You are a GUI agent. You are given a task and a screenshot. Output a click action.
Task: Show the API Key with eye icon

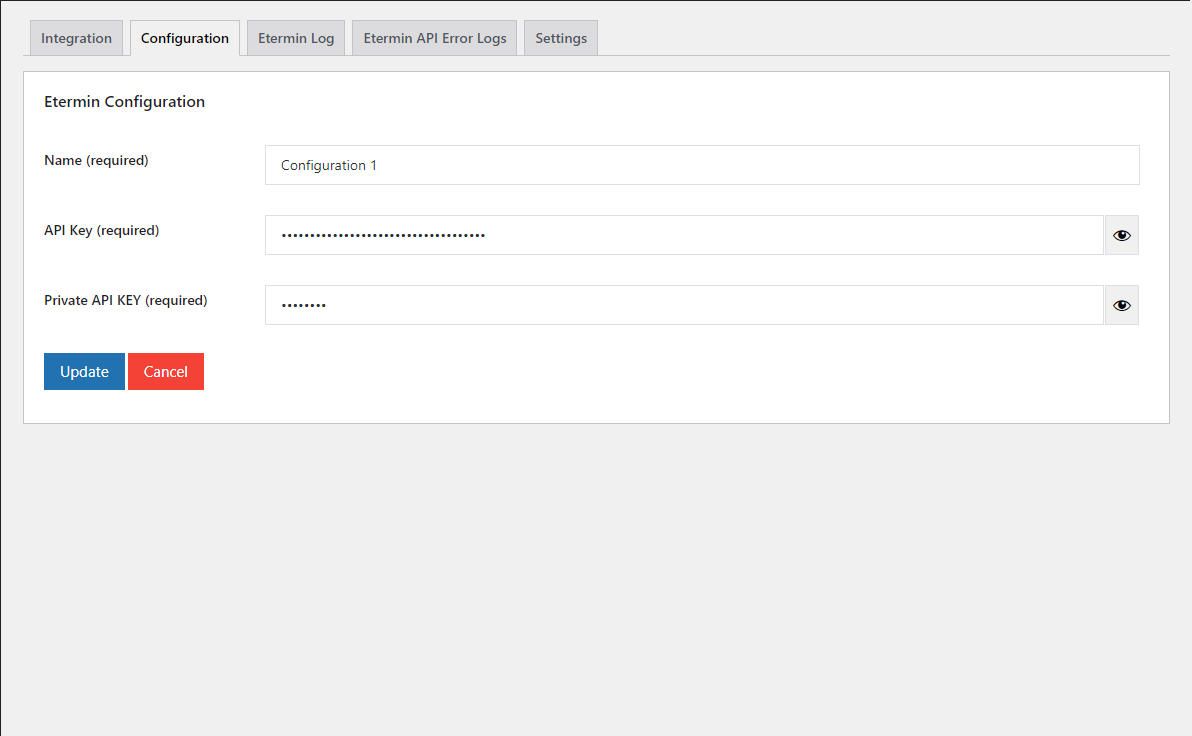coord(1121,235)
